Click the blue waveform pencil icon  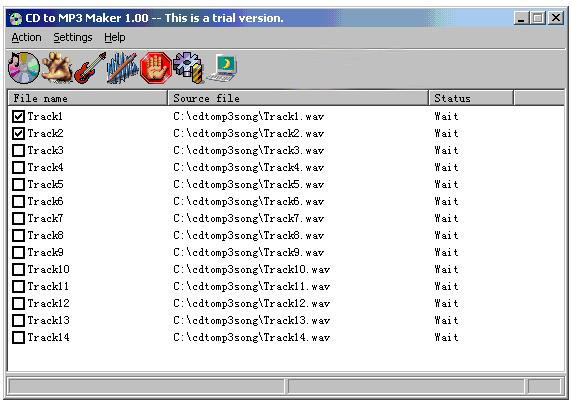point(122,68)
